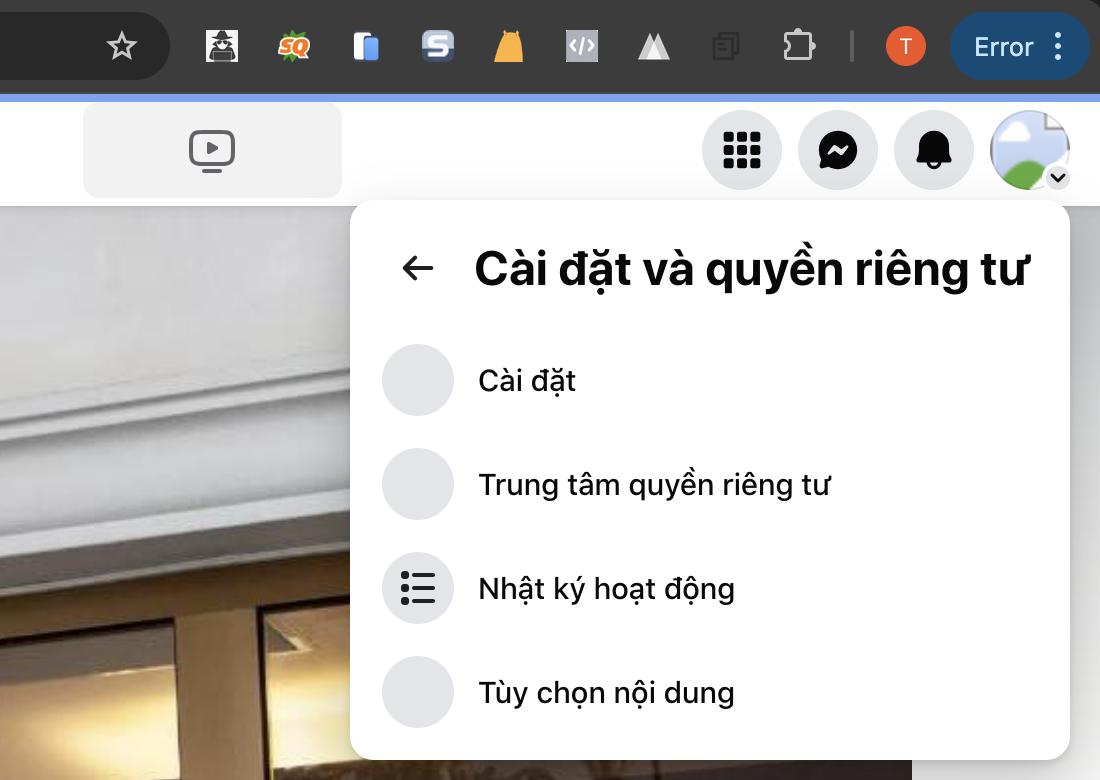Click the dimmed copy pages extension
The image size is (1100, 780).
point(726,46)
